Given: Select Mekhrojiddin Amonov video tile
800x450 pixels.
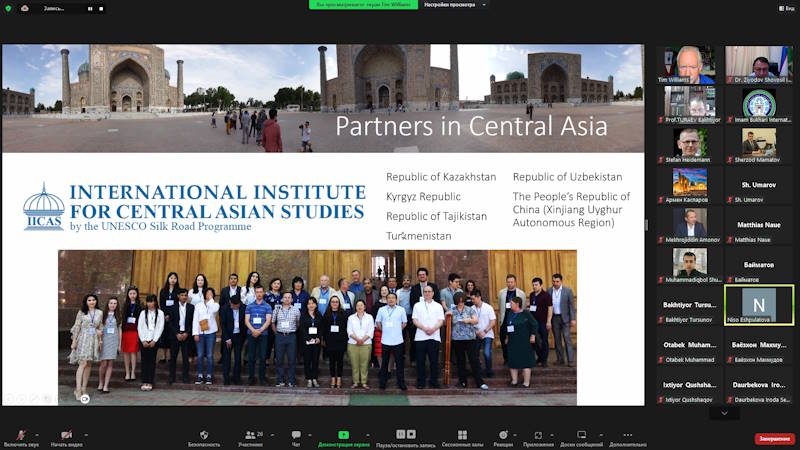Looking at the screenshot, I should click(x=689, y=225).
